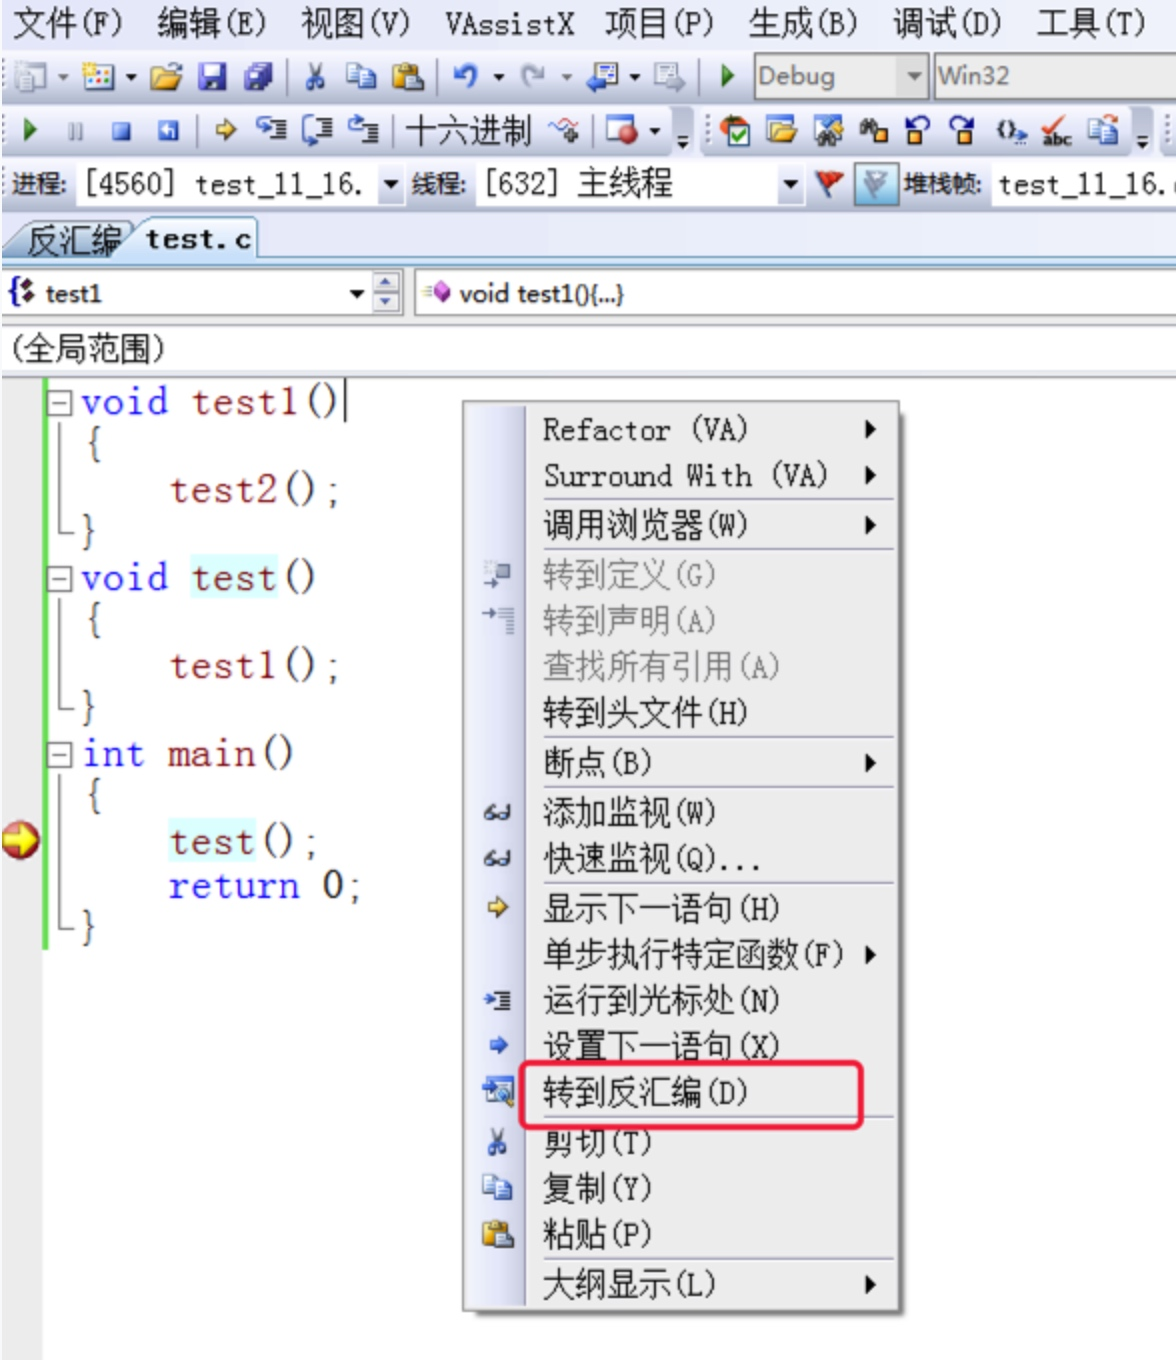Click the Continue play icon in debug toolbar
The image size is (1176, 1360).
point(30,130)
